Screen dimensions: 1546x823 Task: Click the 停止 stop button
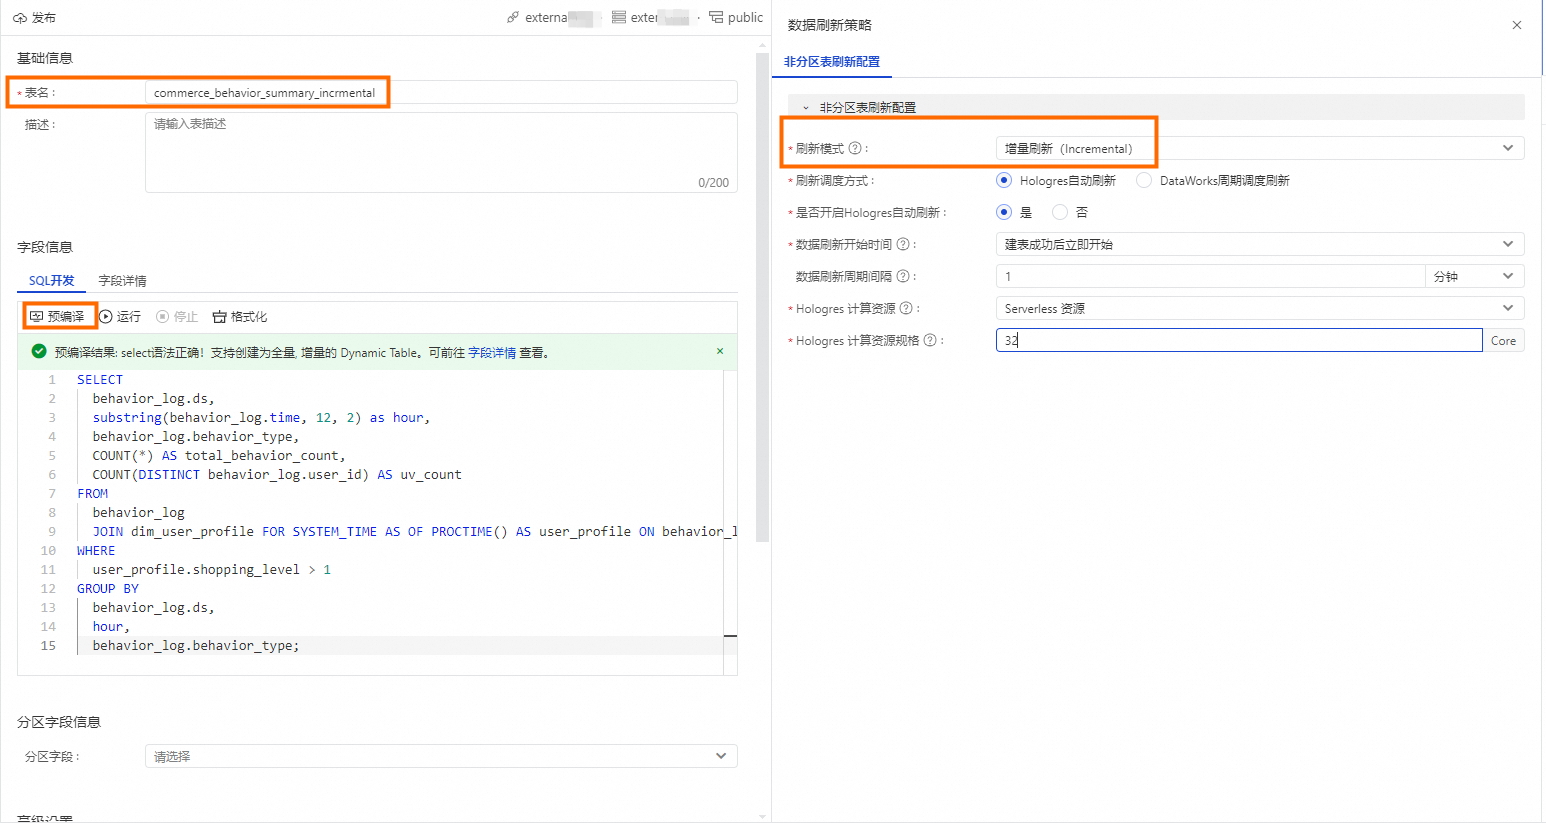pyautogui.click(x=177, y=316)
